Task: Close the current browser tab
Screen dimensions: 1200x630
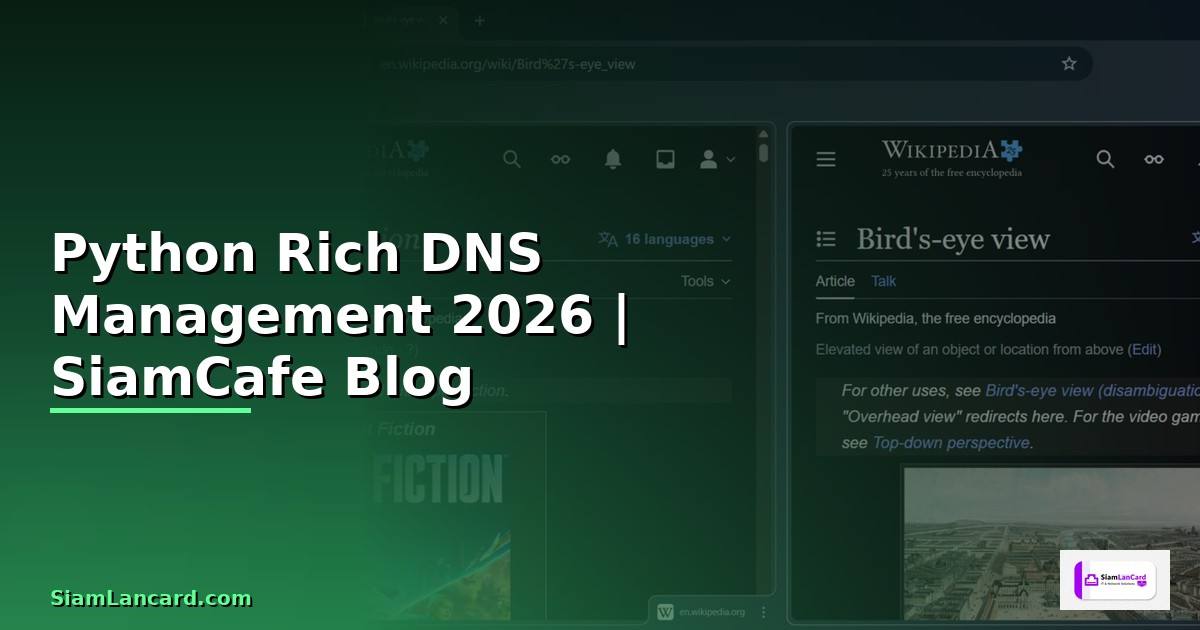Action: (x=443, y=21)
